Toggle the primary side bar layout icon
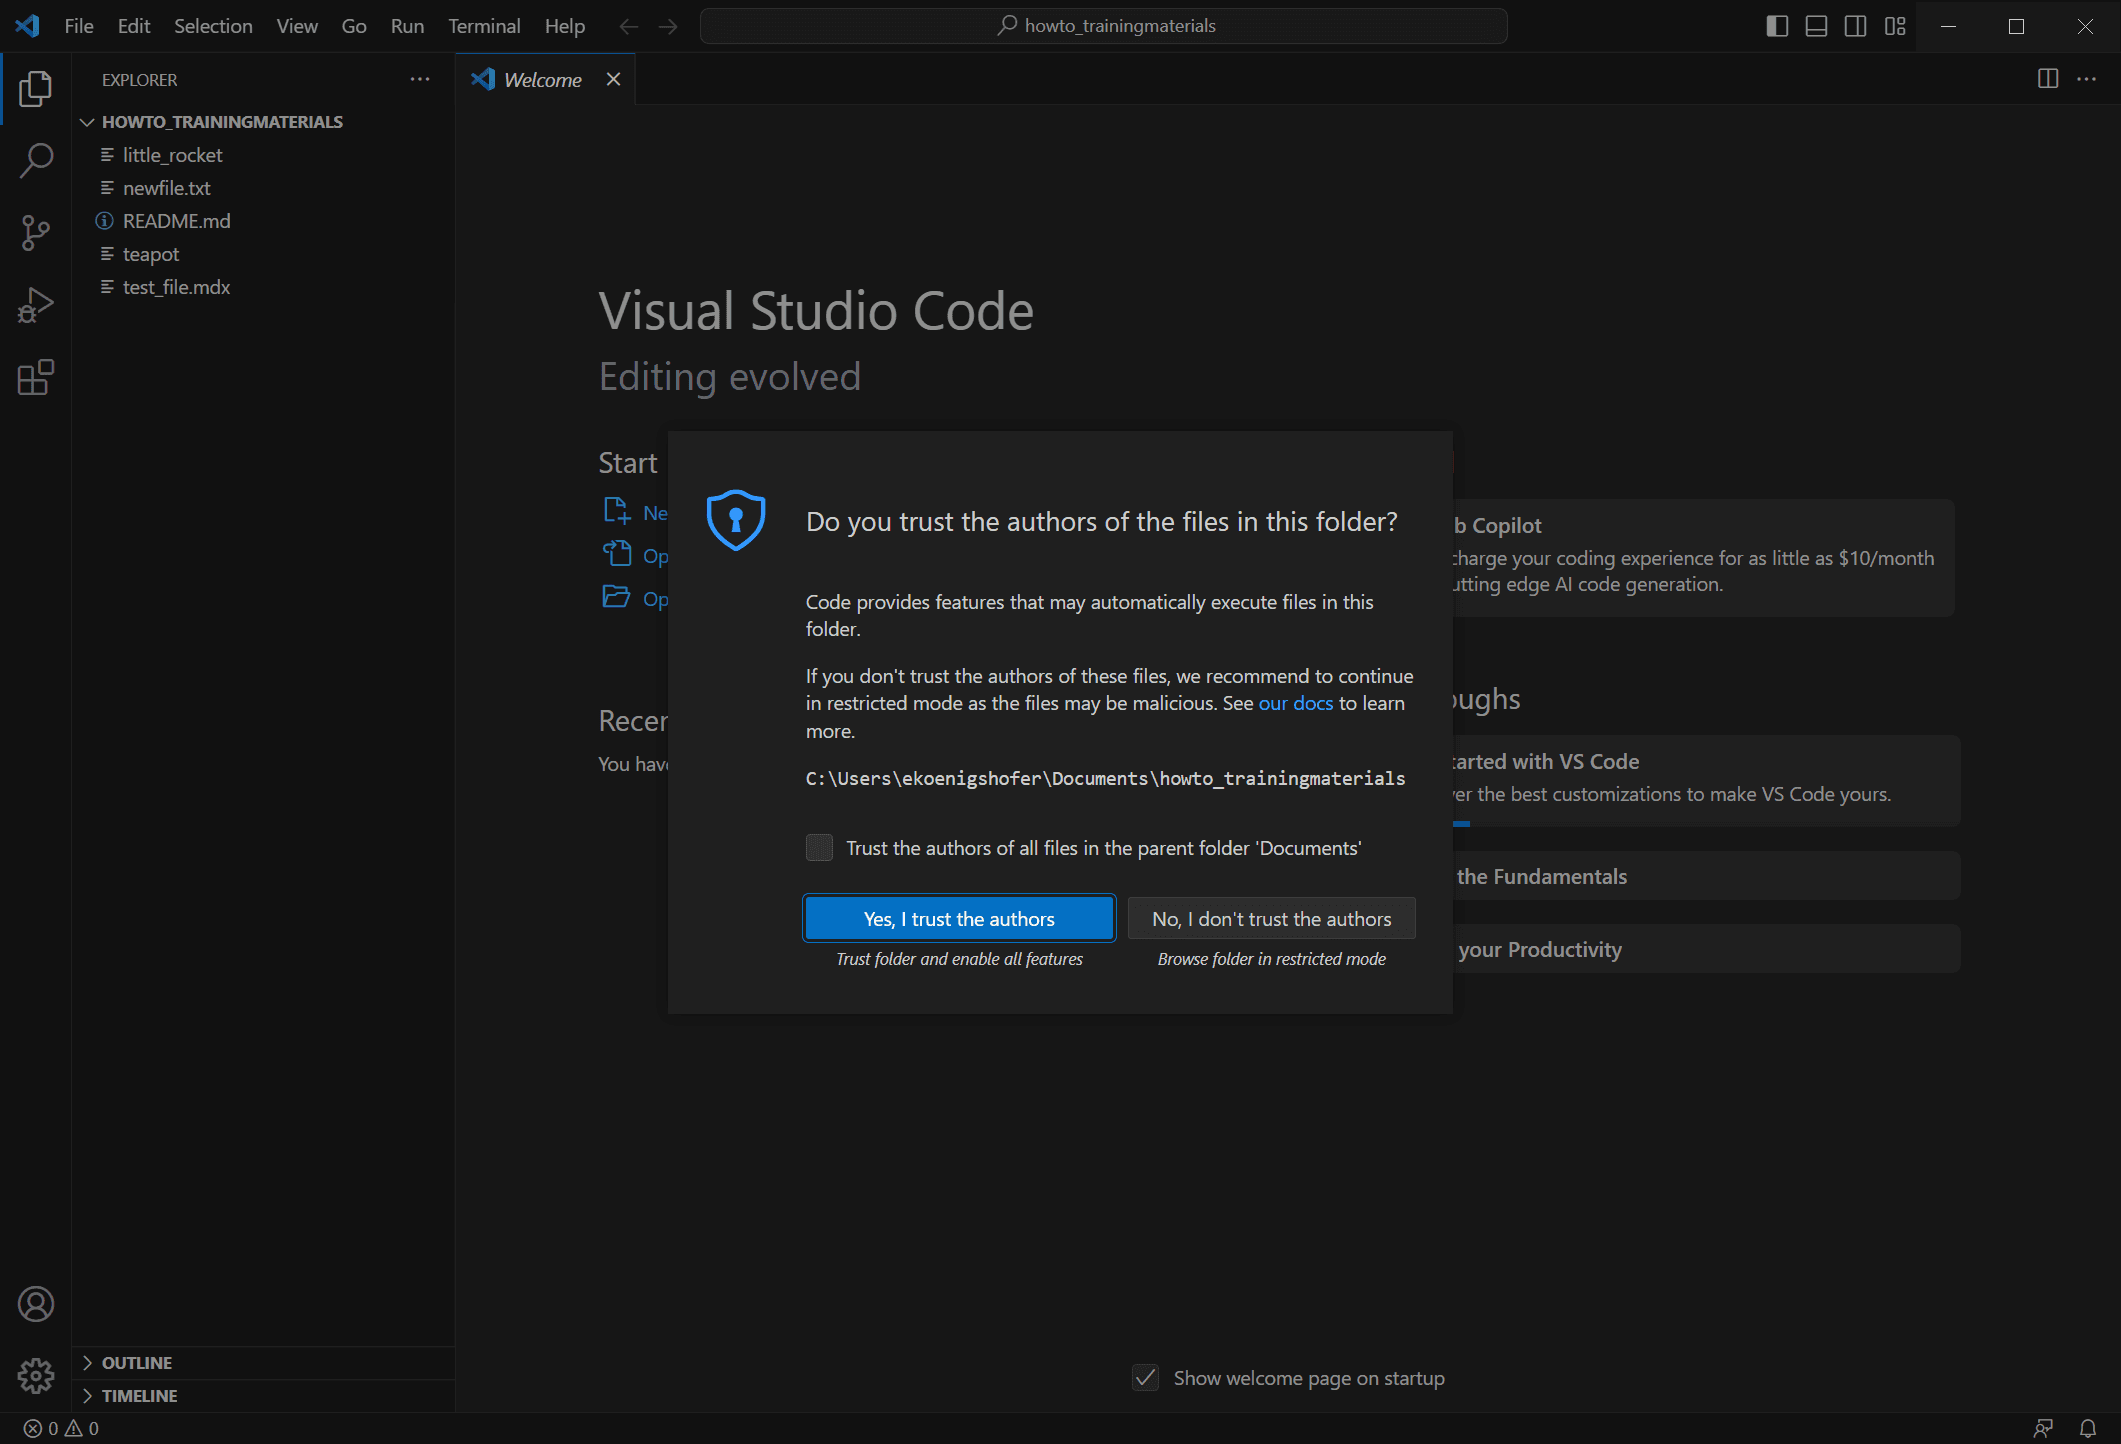This screenshot has height=1444, width=2121. 1777,26
